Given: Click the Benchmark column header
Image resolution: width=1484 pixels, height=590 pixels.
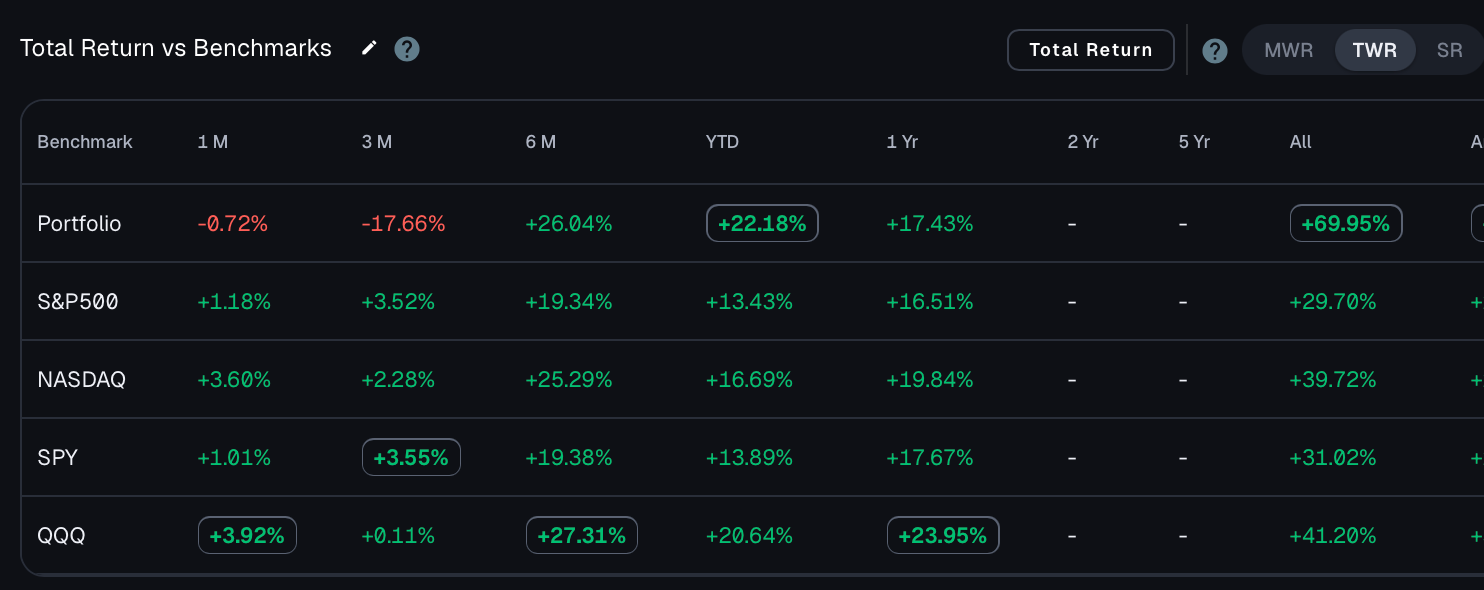Looking at the screenshot, I should tap(85, 142).
